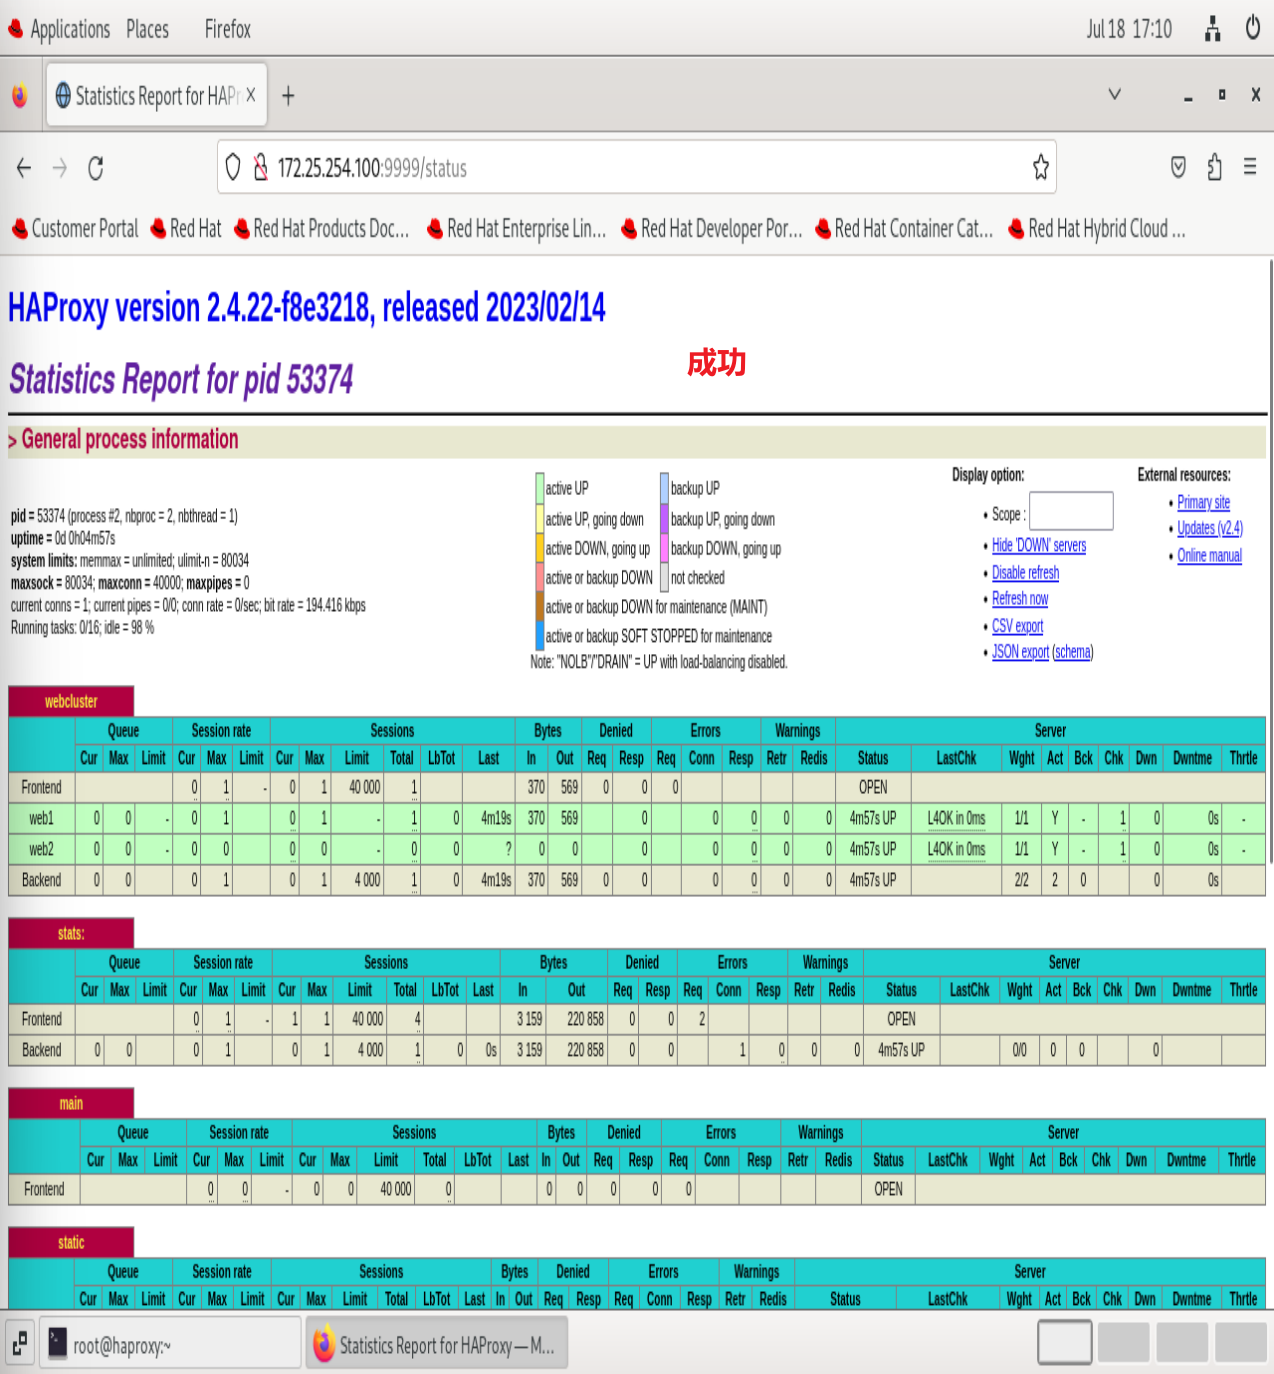
Task: Click the stats: proxy header
Action: (71, 933)
